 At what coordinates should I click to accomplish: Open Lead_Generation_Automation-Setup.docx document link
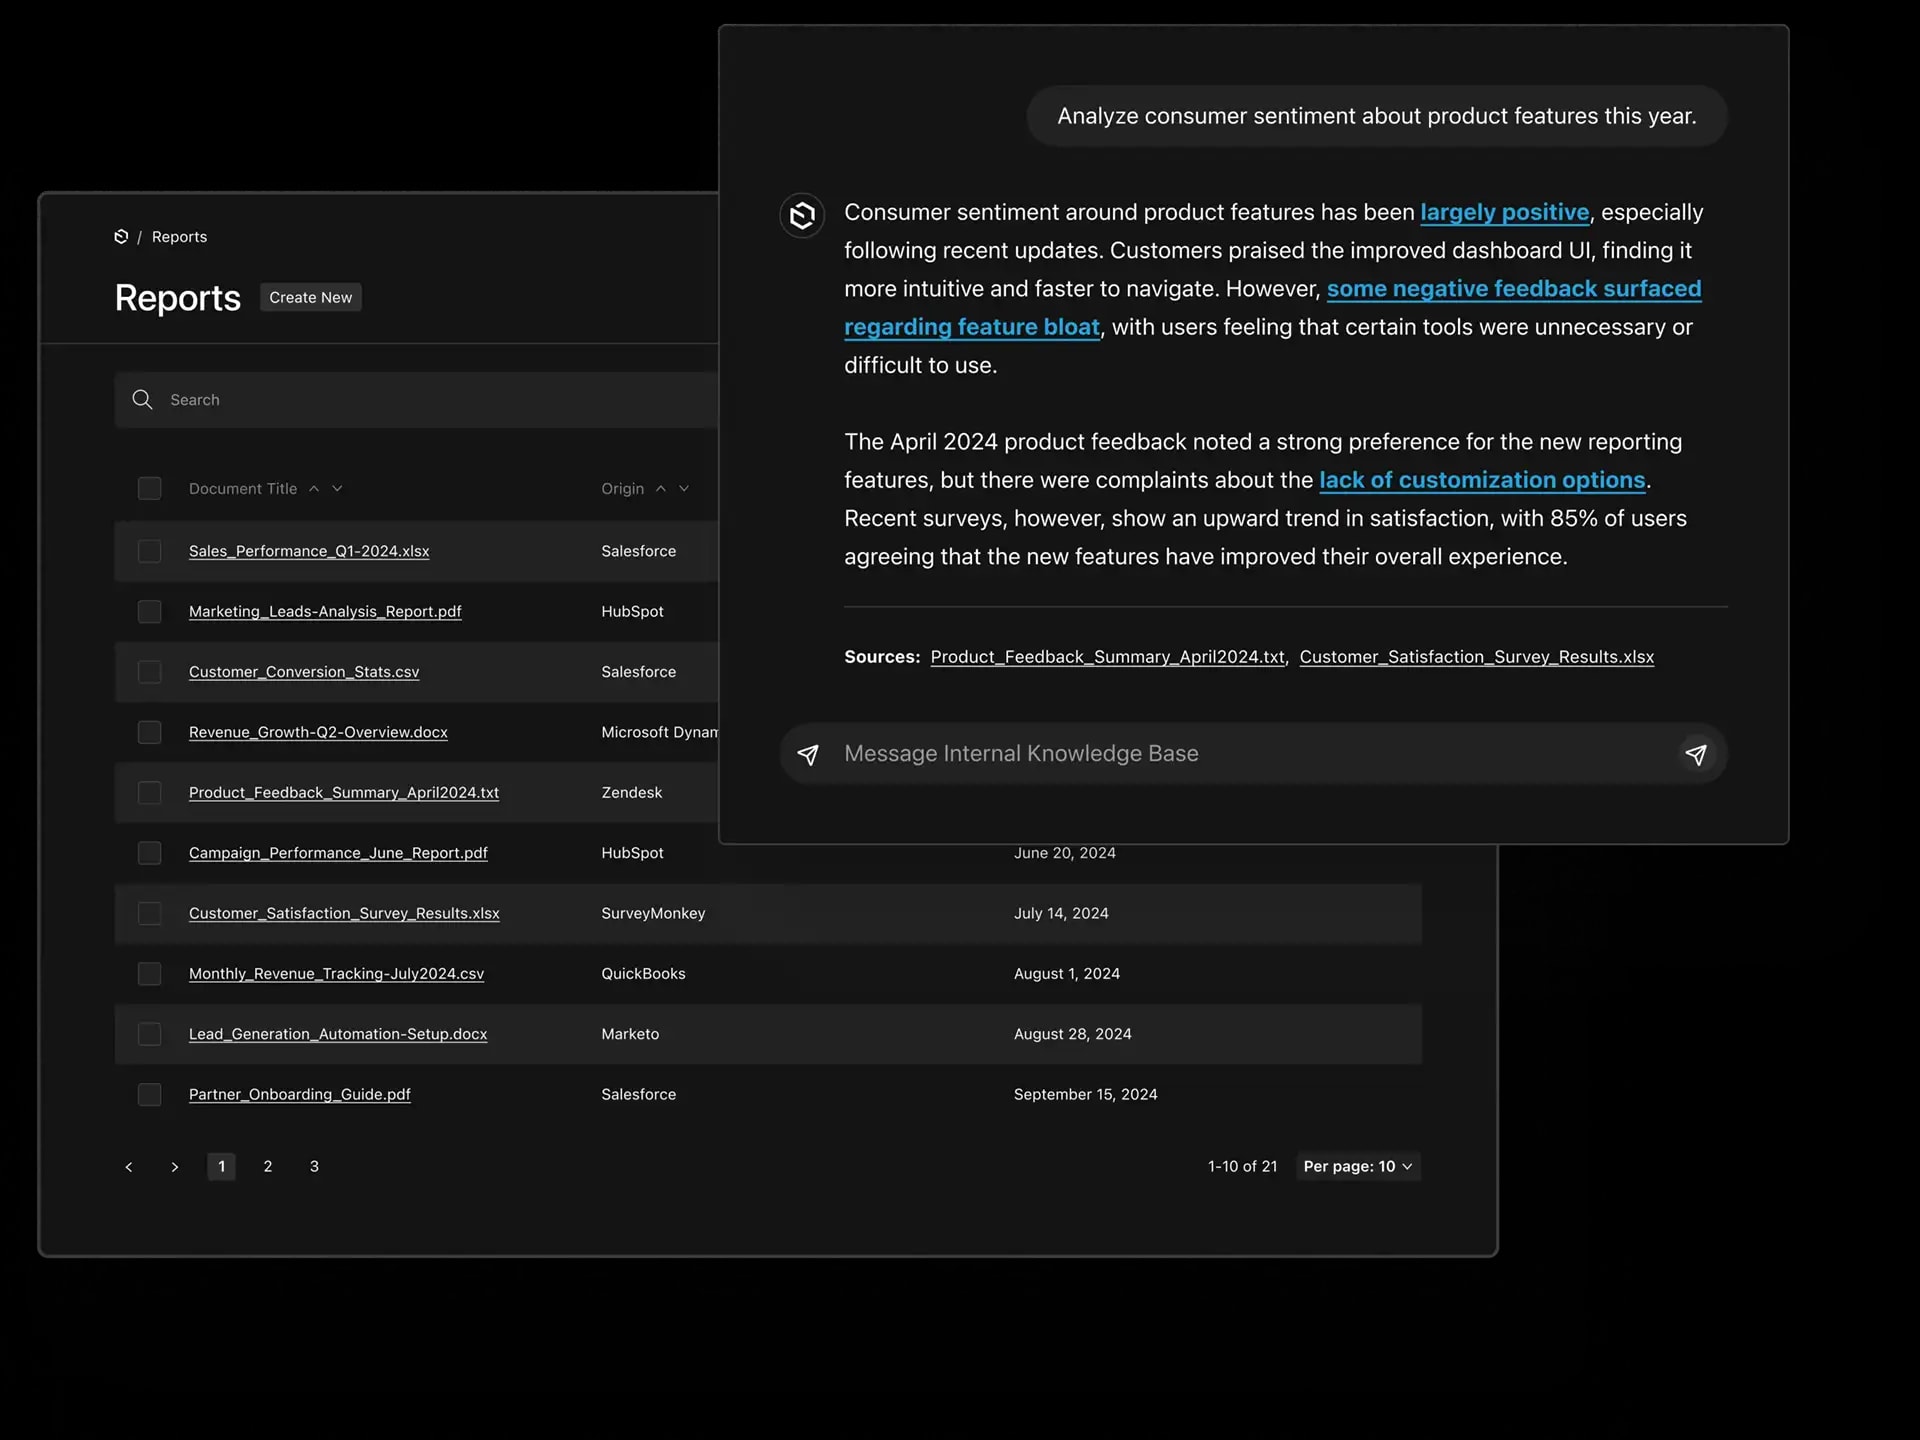pyautogui.click(x=338, y=1034)
